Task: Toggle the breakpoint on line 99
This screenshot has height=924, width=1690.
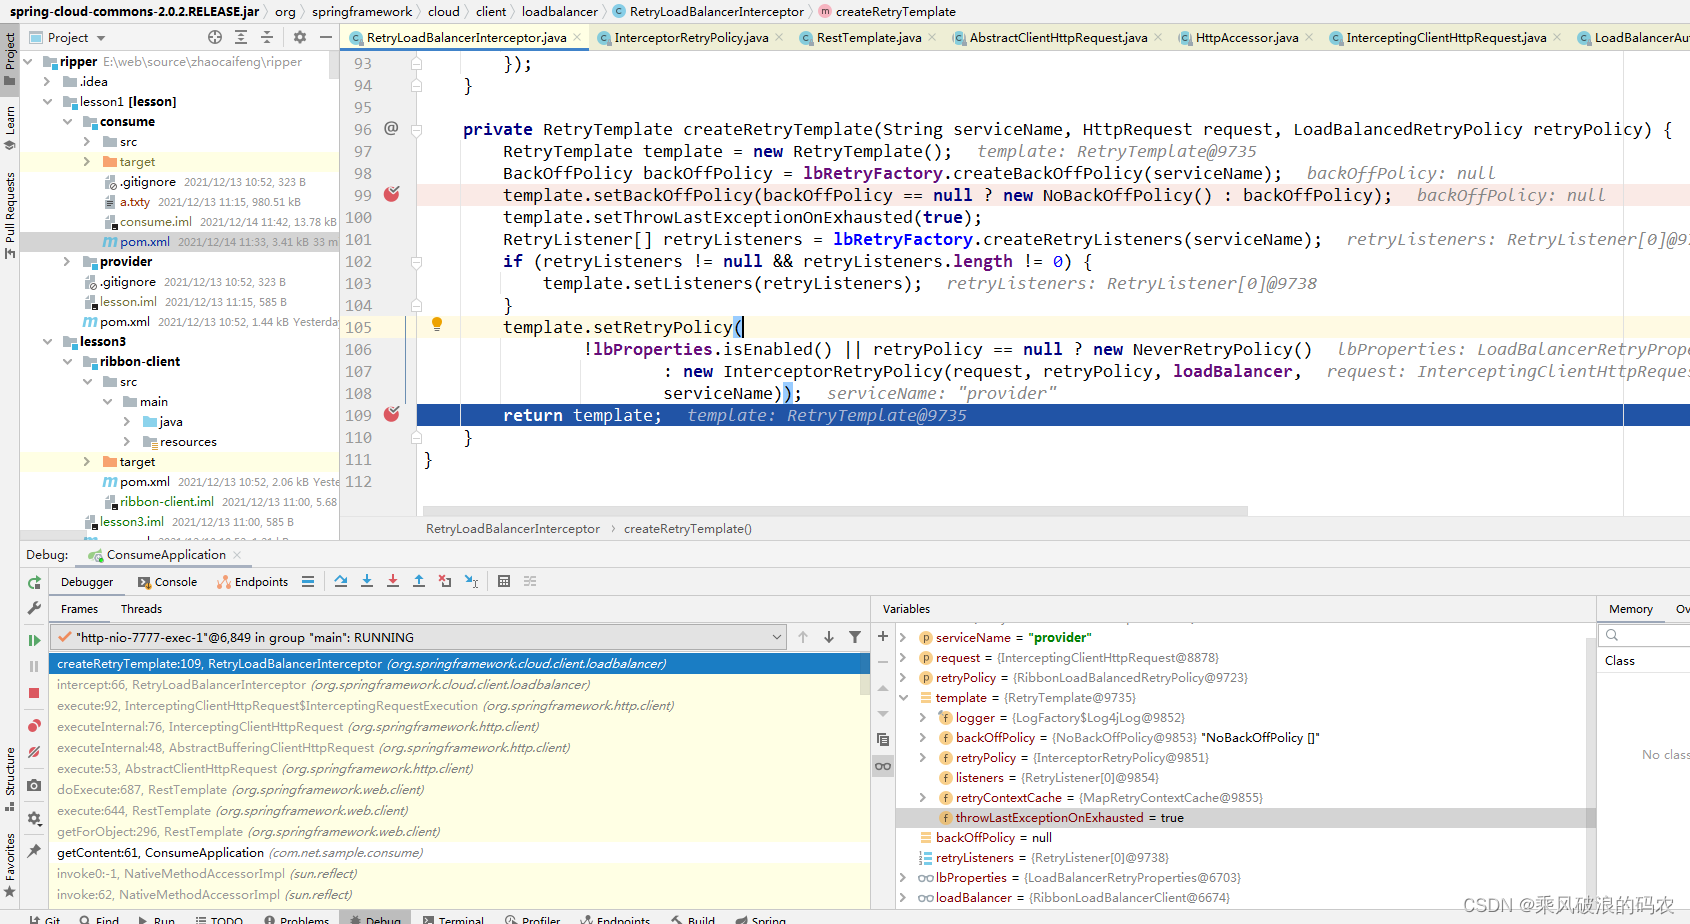Action: point(391,195)
